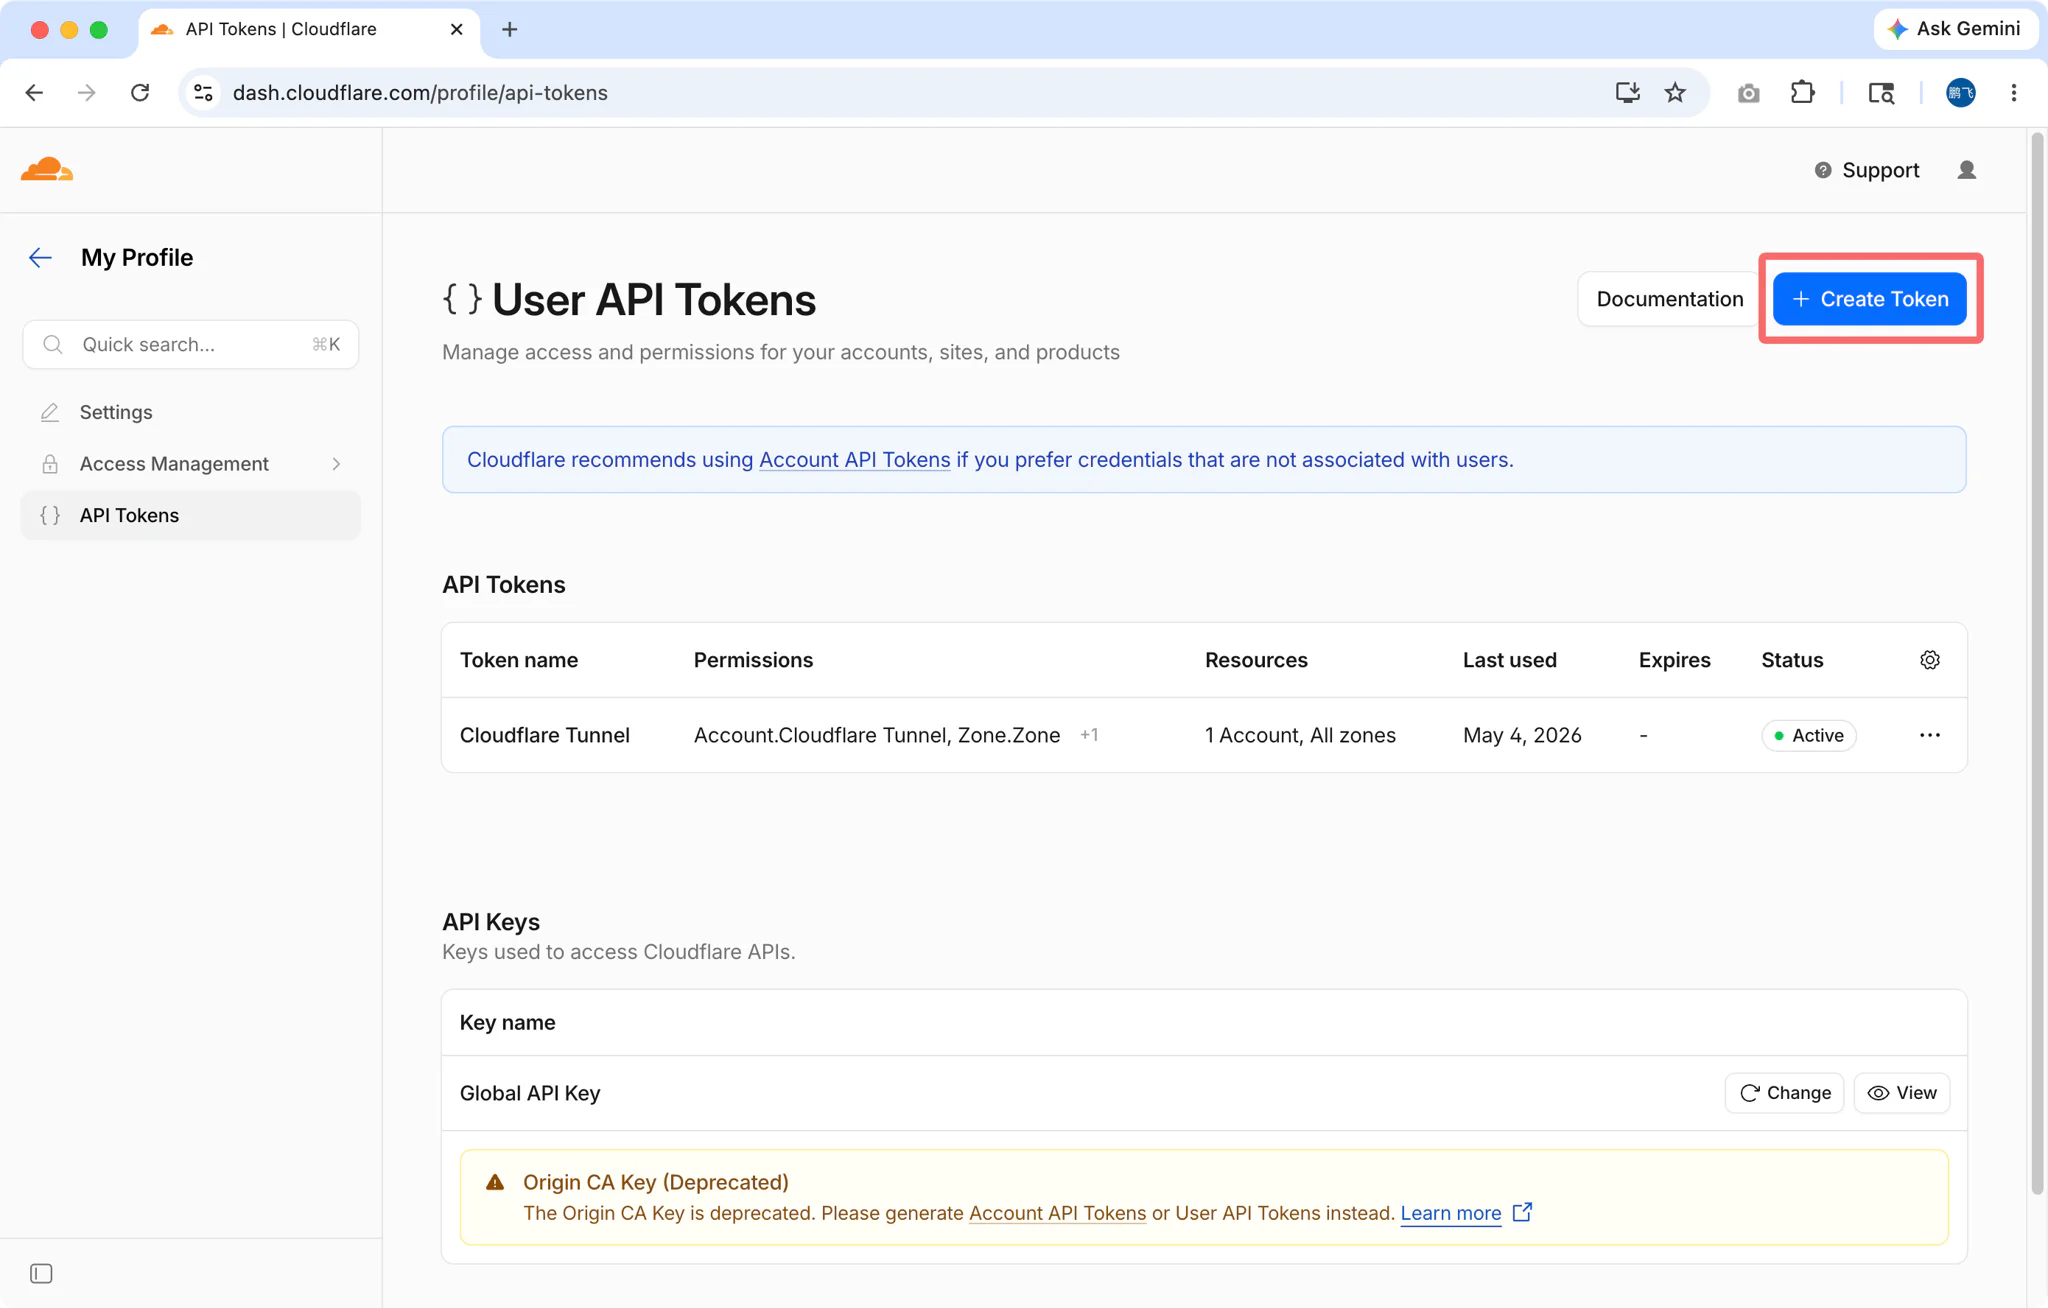Click the Cloudflare Tunnel token name

click(545, 735)
